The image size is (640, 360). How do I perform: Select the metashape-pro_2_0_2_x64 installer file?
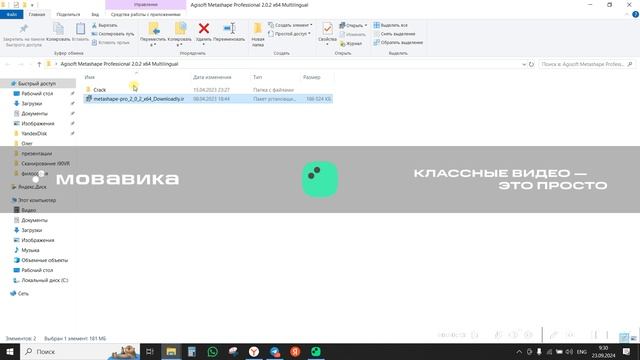pyautogui.click(x=208, y=99)
